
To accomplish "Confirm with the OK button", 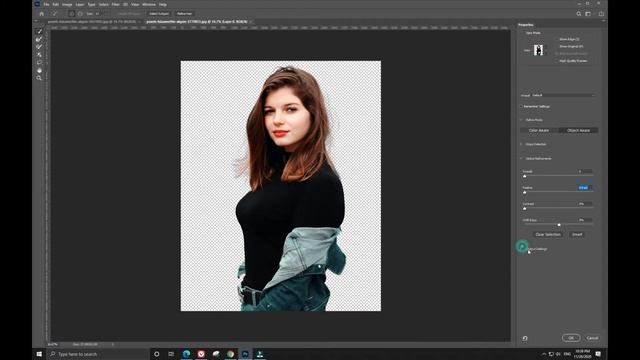I will (571, 338).
